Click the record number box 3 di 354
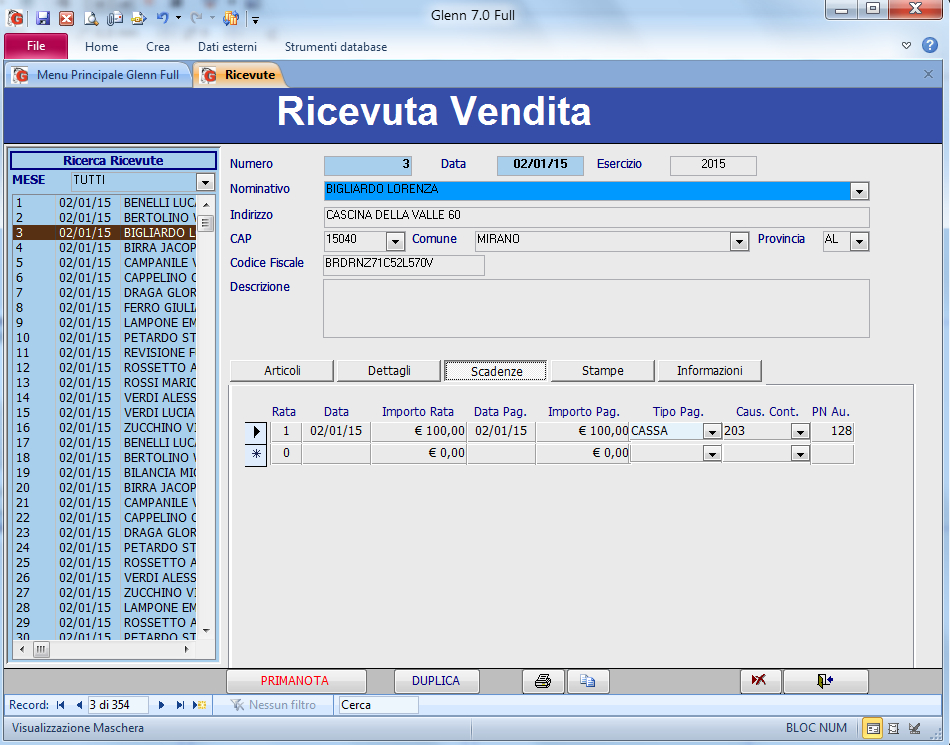 pos(118,705)
